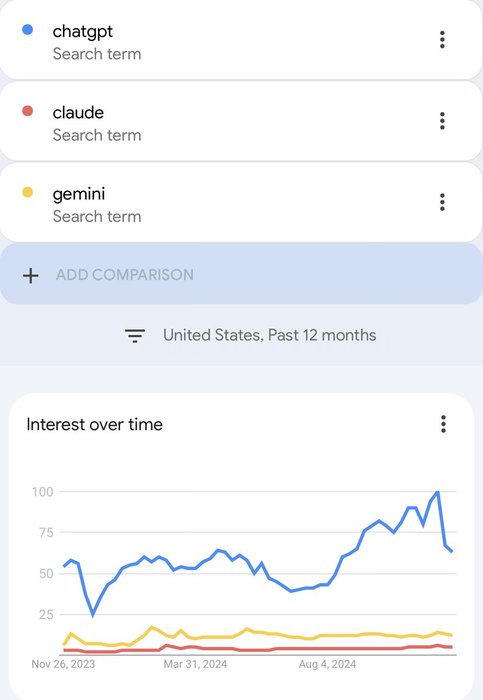The width and height of the screenshot is (483, 700).
Task: Click the Interest over time heading
Action: tap(94, 425)
